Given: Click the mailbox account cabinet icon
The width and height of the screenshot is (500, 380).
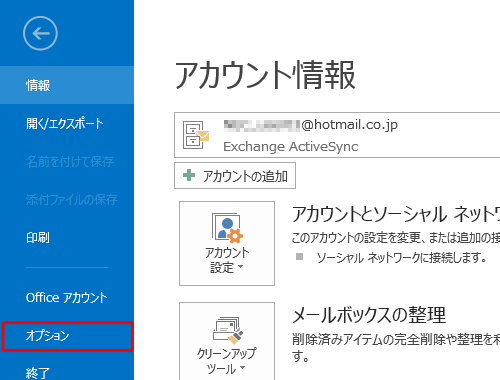Looking at the screenshot, I should [196, 135].
